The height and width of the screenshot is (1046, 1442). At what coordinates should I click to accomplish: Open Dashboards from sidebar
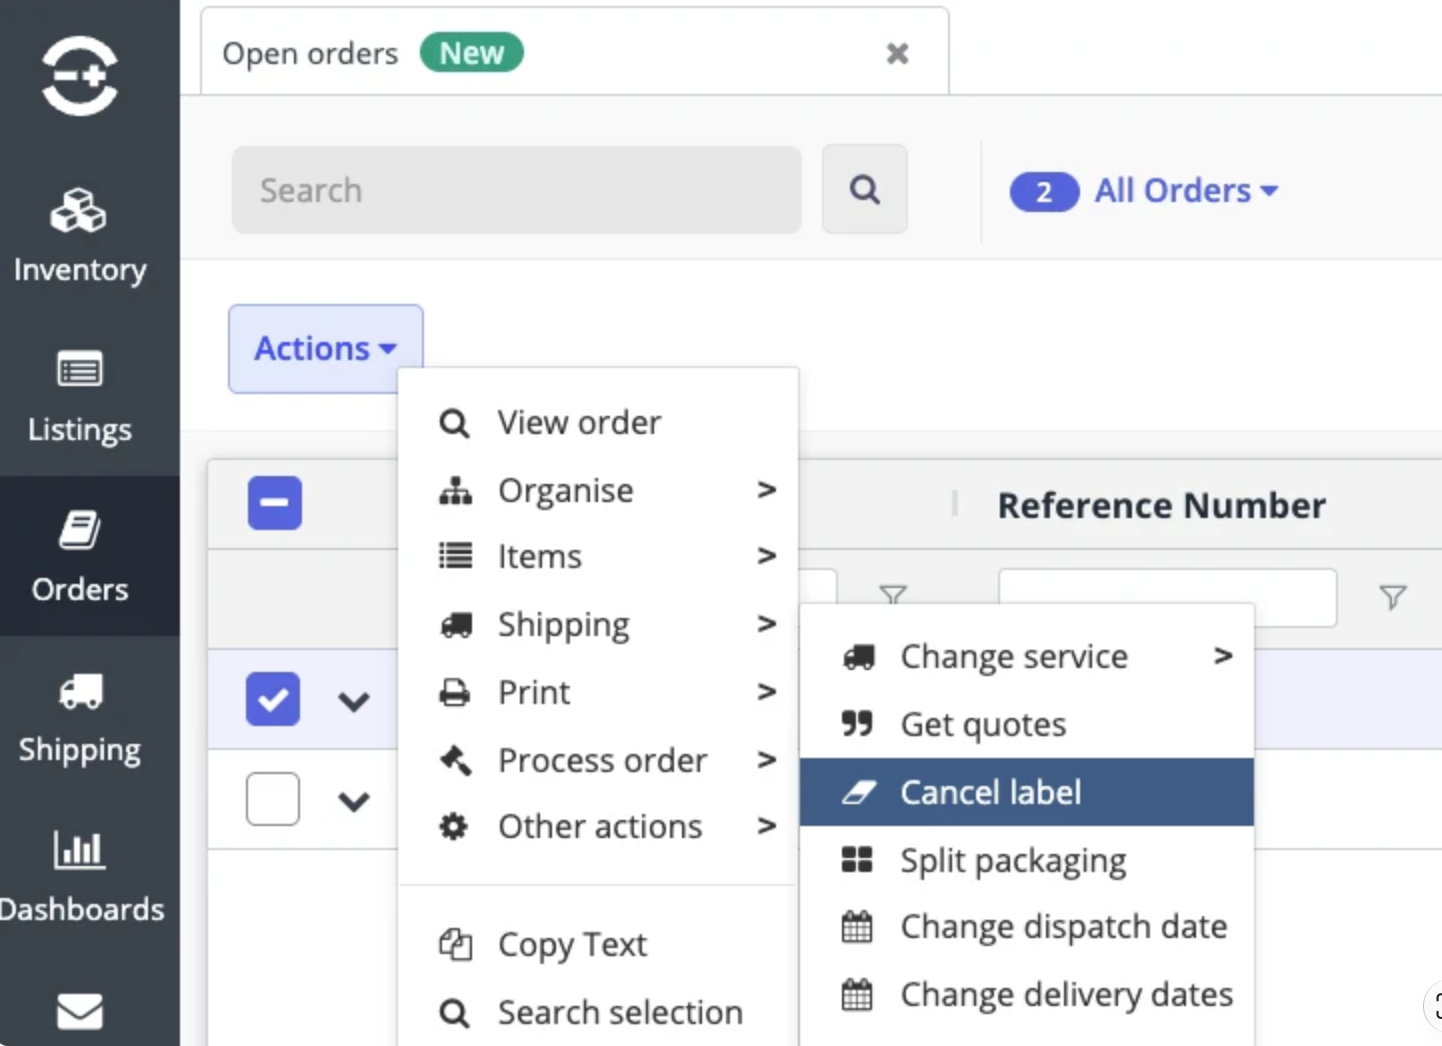(x=80, y=877)
